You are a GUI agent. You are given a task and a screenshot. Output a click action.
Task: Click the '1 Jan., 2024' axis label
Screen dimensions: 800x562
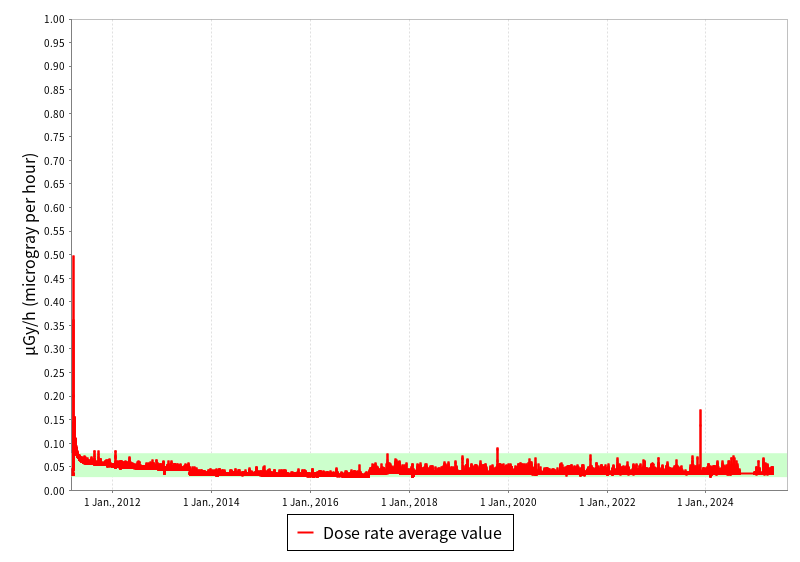(705, 502)
